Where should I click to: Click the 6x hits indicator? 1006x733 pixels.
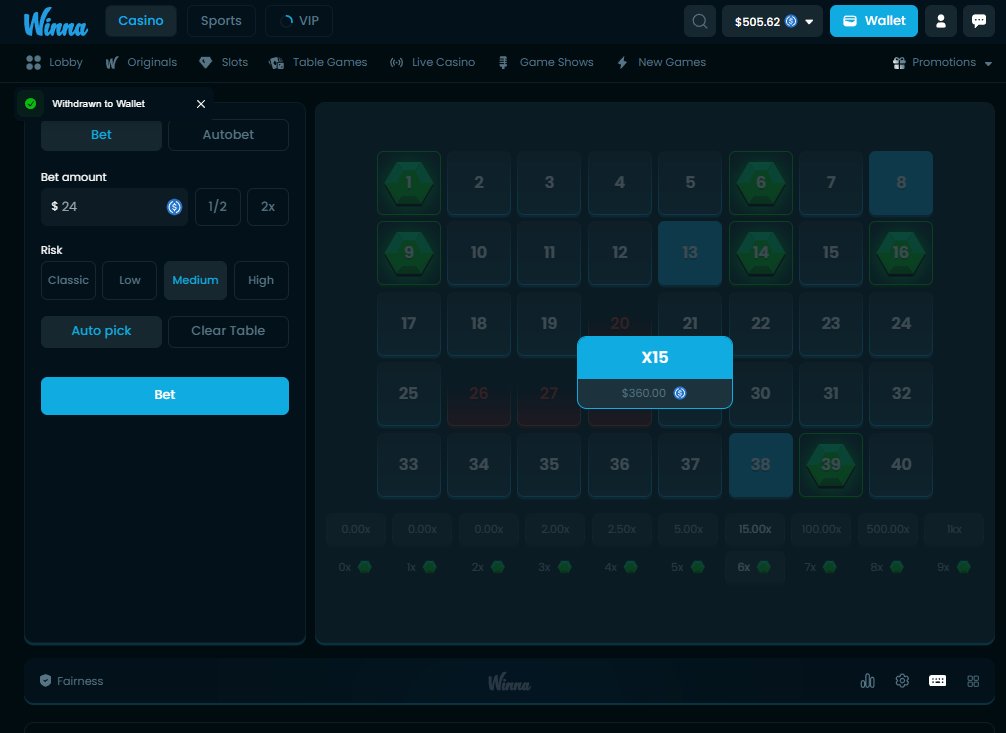pyautogui.click(x=754, y=567)
